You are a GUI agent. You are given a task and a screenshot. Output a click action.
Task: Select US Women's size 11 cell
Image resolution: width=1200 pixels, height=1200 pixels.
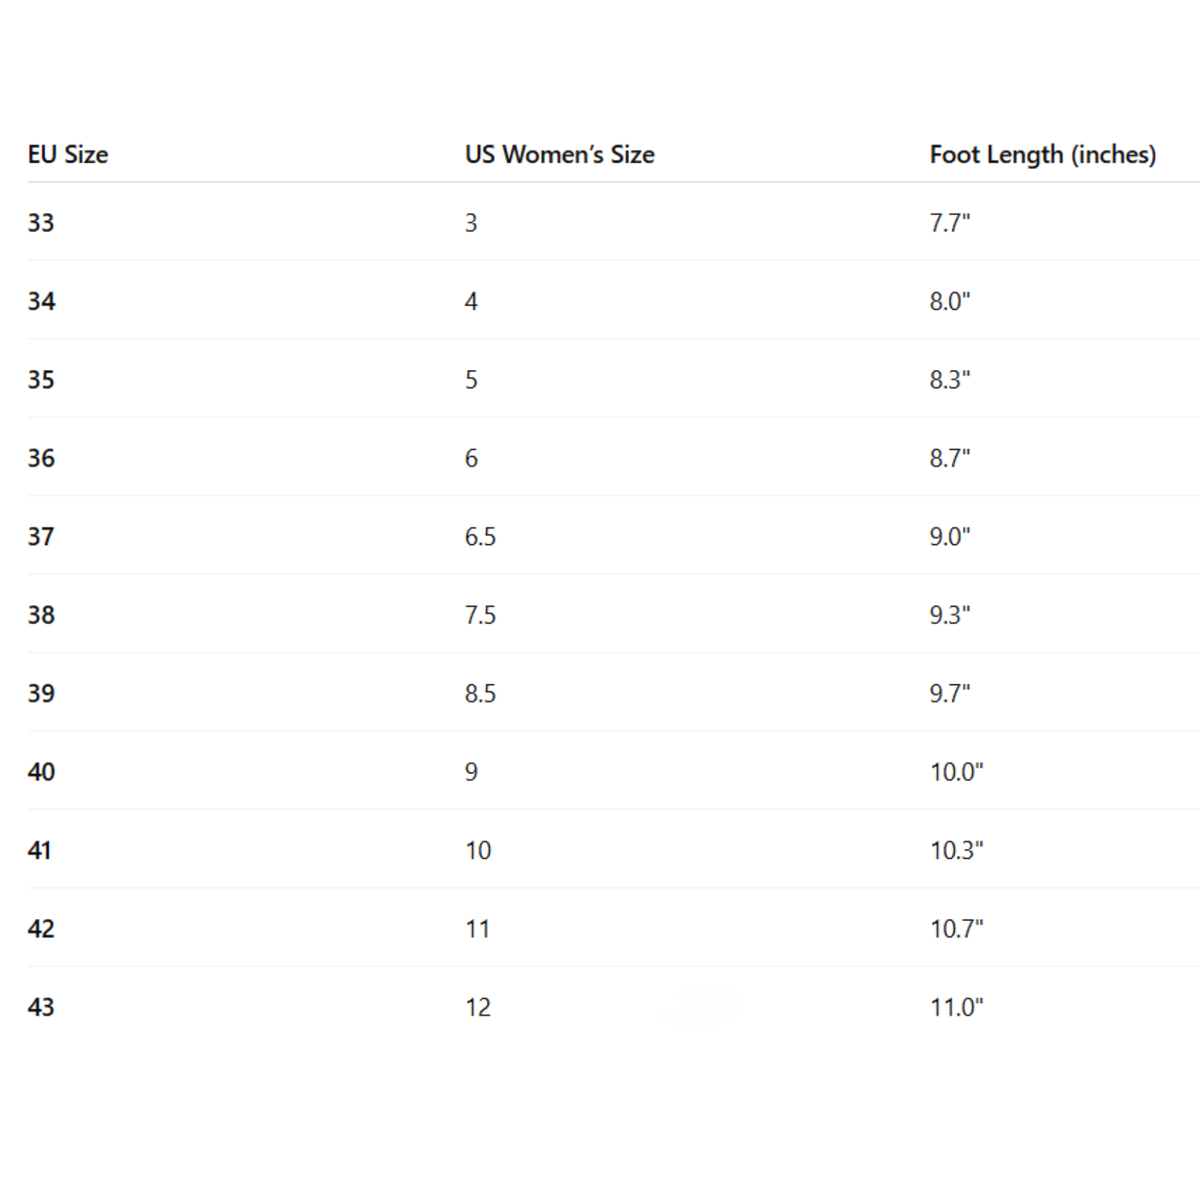(x=478, y=929)
